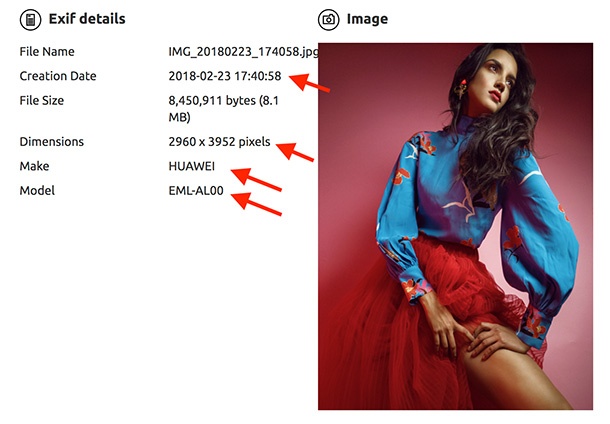610x424 pixels.
Task: Click the creation date value 2018-02-23 17:40:58
Action: pyautogui.click(x=225, y=76)
